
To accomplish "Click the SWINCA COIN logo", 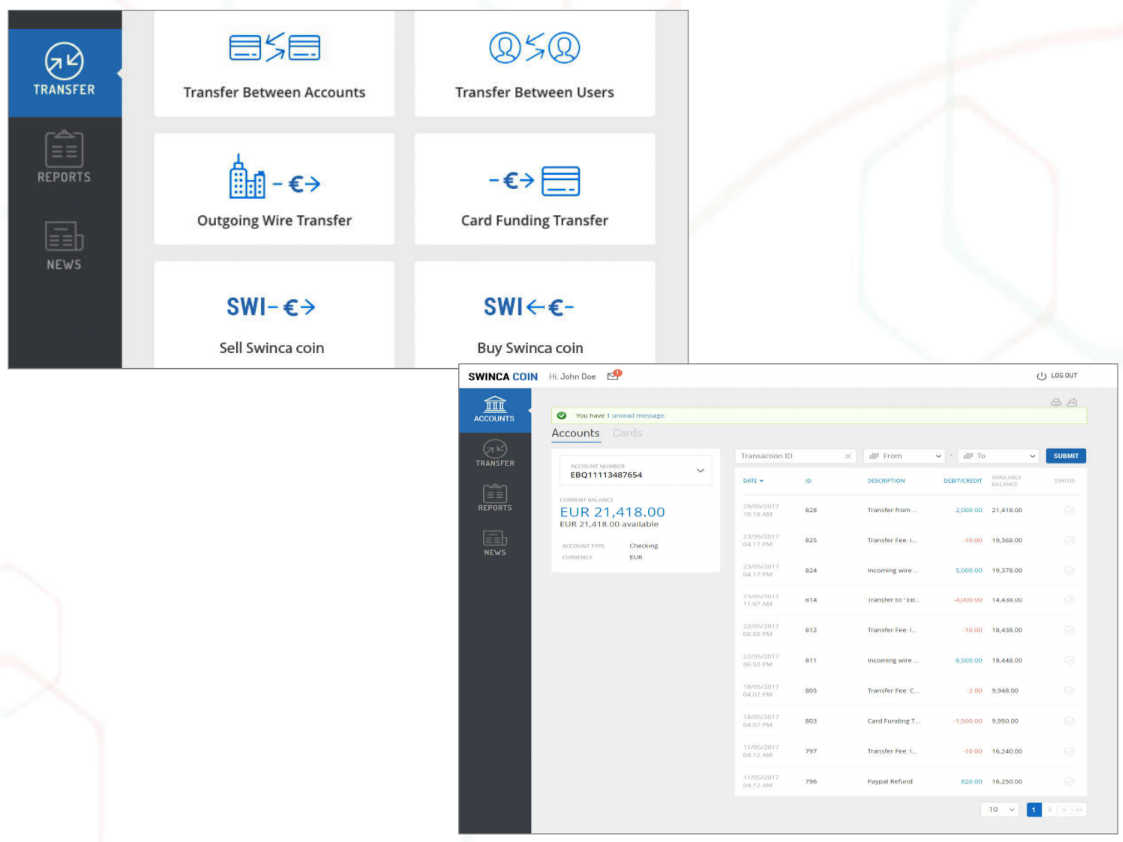I will [503, 377].
